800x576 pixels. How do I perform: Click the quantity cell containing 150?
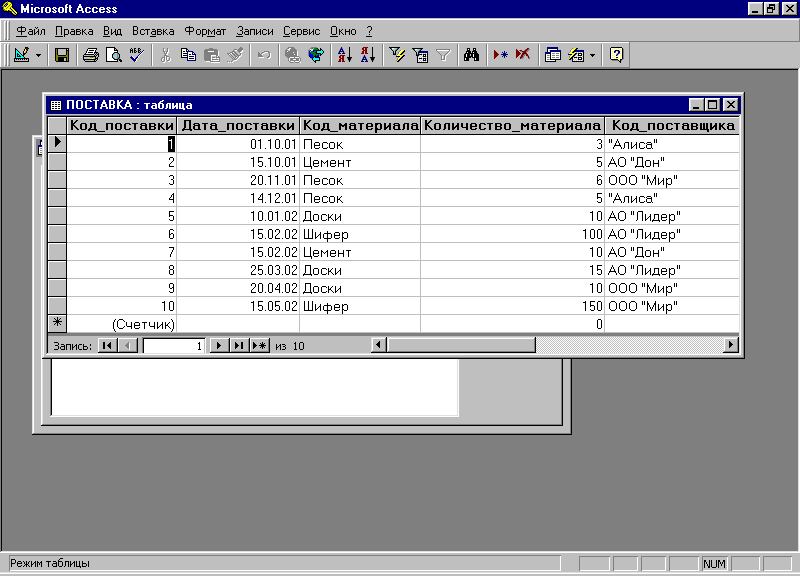tap(513, 306)
